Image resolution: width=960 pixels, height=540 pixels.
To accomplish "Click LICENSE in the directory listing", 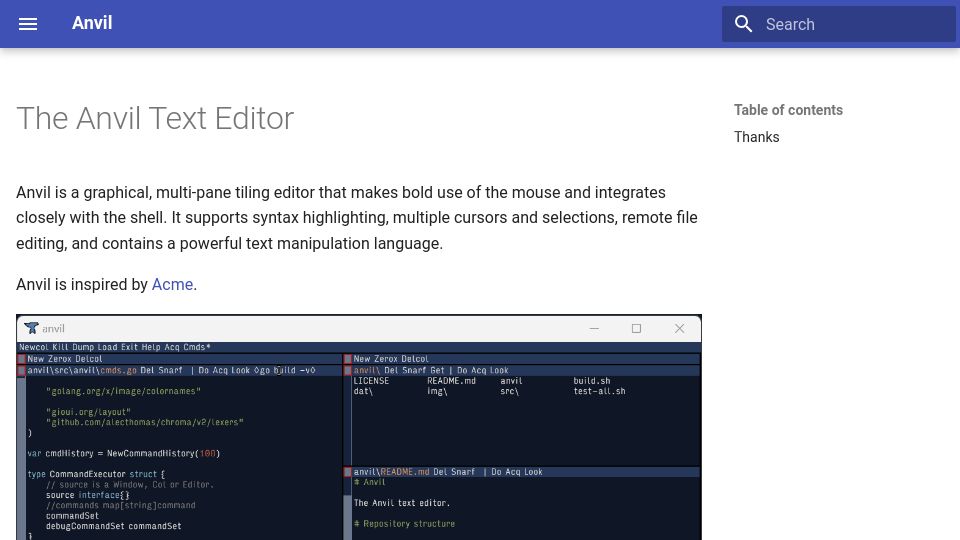I will 371,381.
